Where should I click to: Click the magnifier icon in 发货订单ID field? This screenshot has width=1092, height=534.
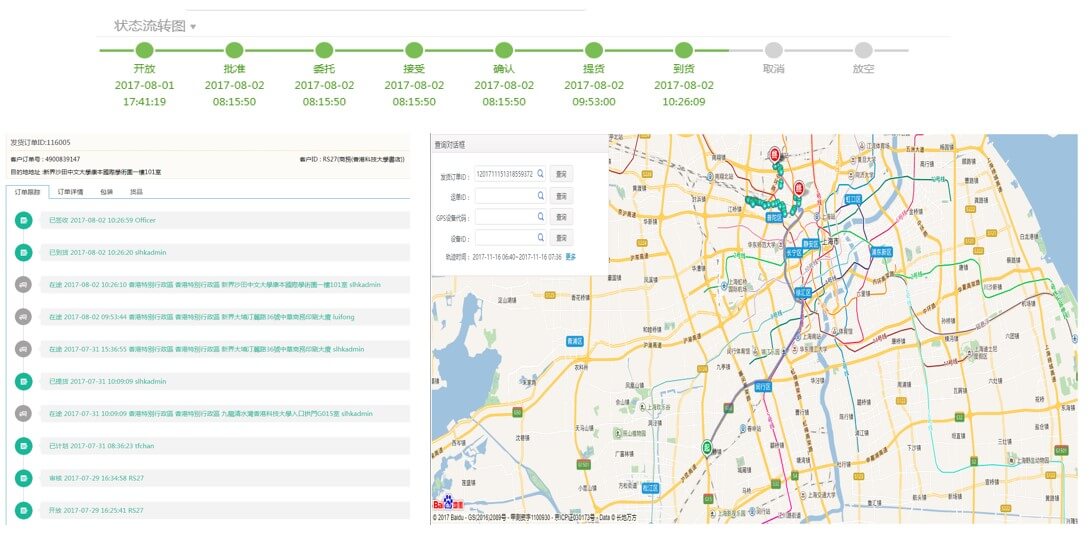pos(541,174)
